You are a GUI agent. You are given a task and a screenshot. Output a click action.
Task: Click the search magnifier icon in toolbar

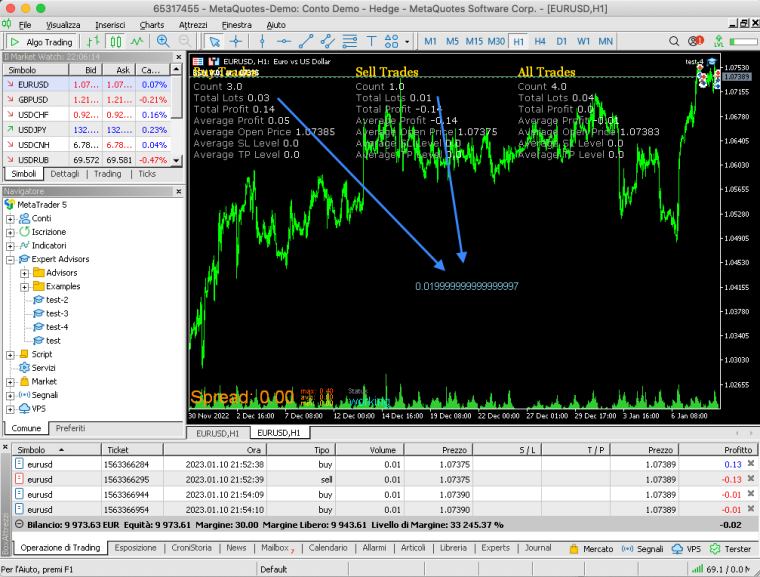(674, 41)
